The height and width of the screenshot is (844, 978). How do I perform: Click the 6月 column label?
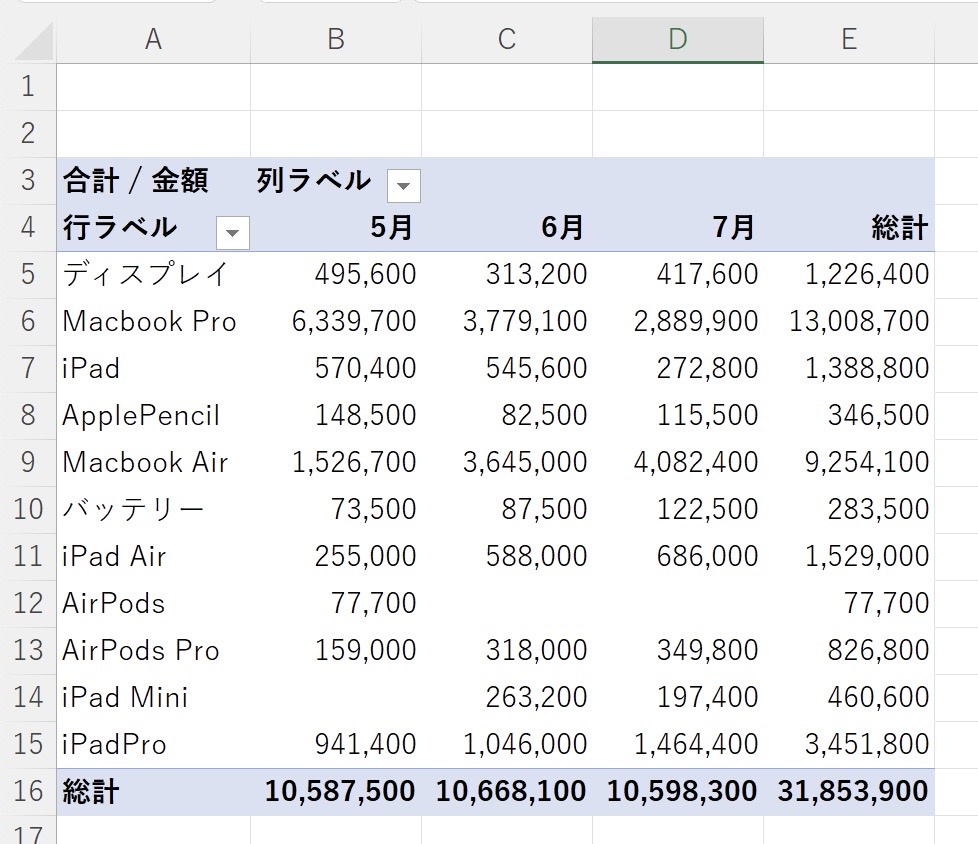(x=506, y=228)
